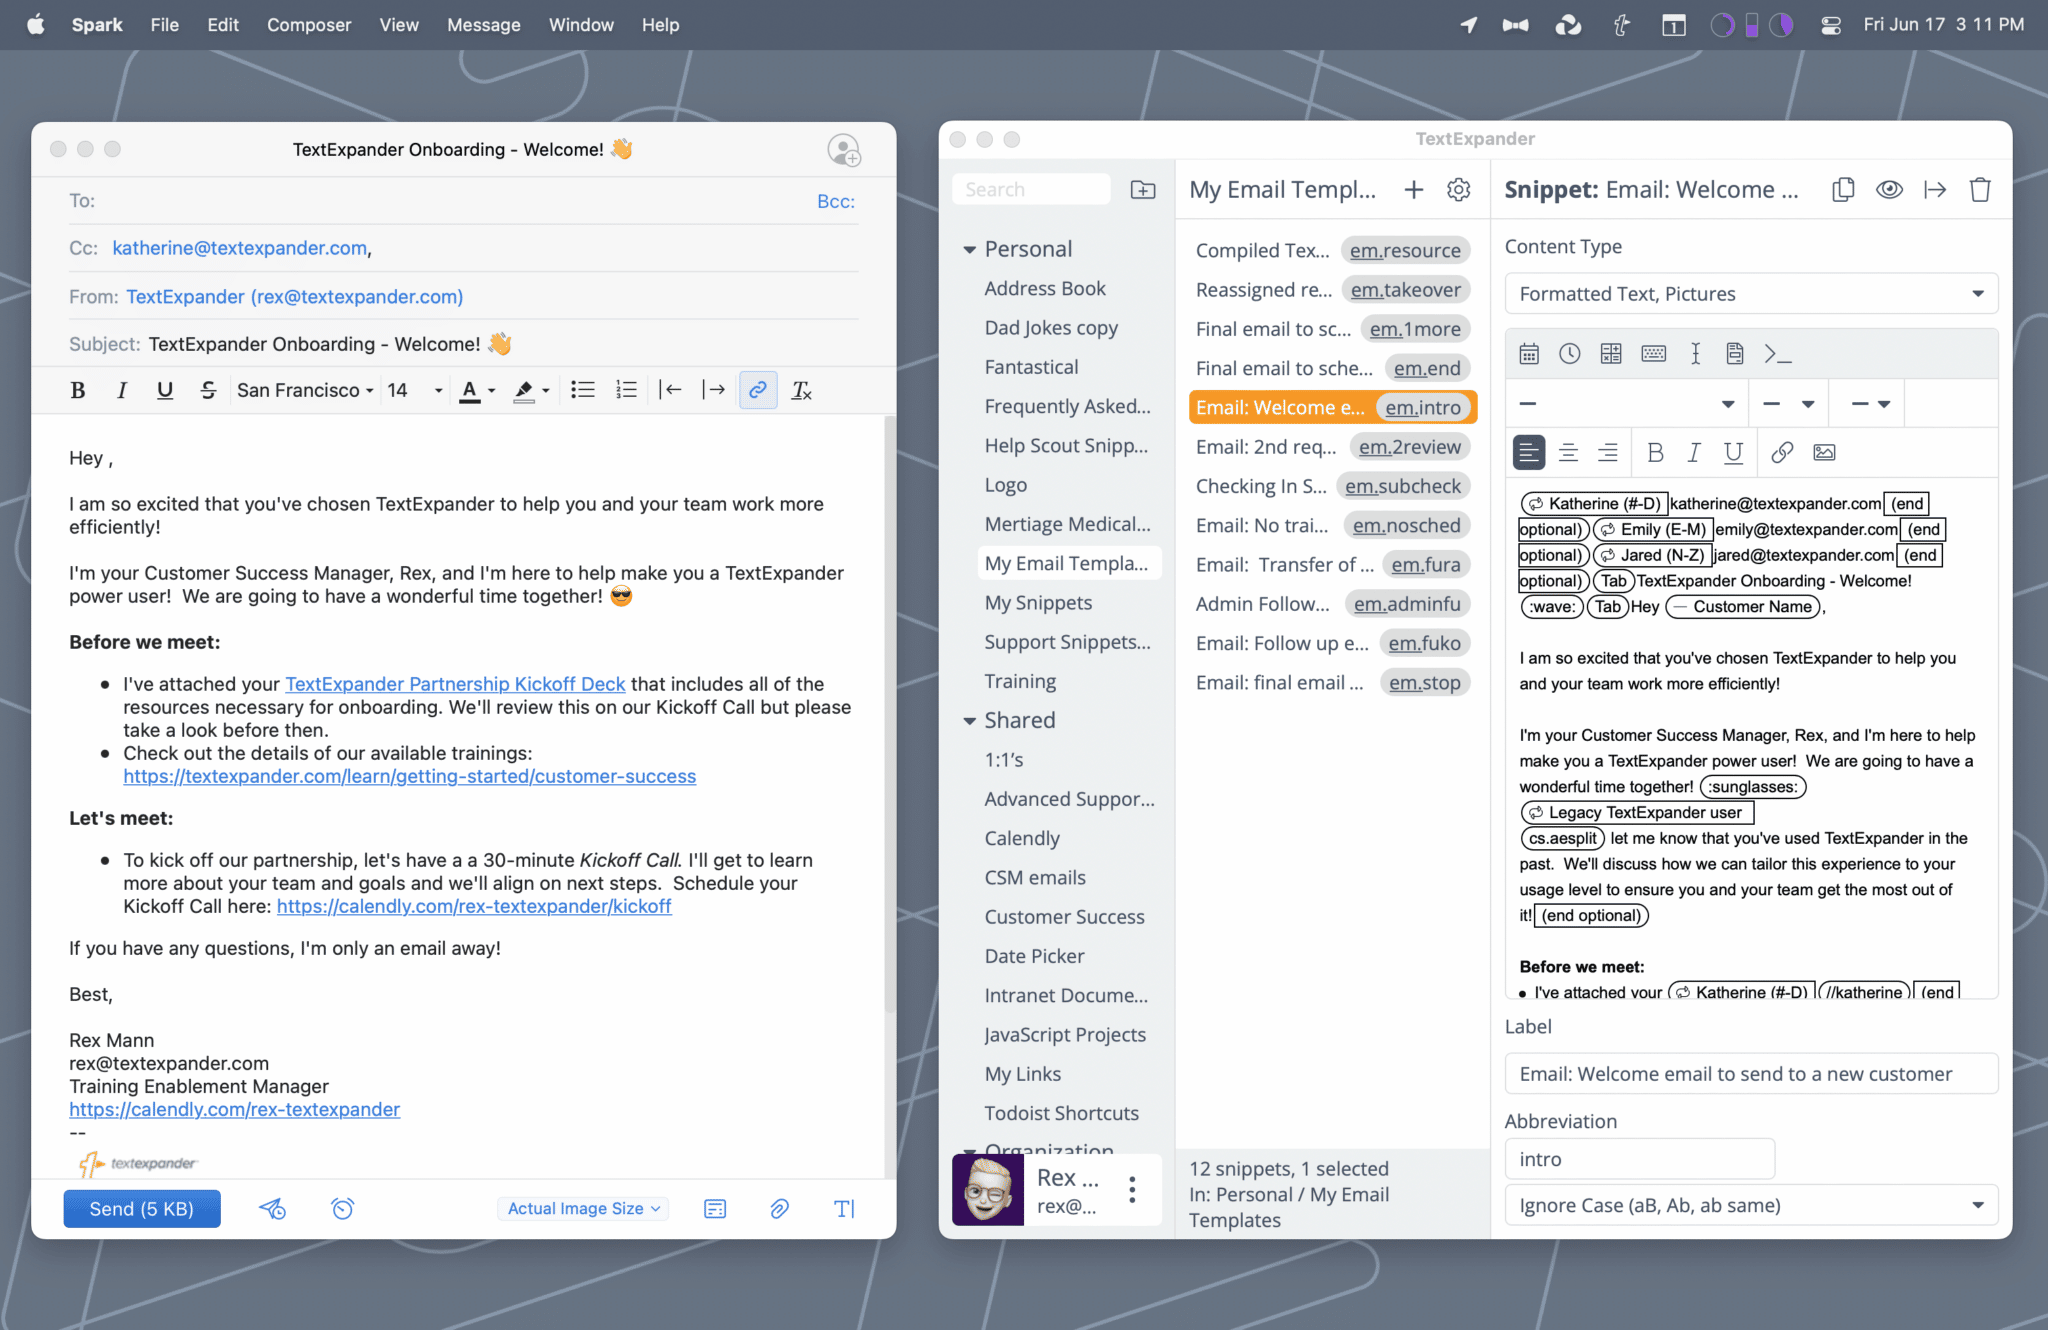This screenshot has width=2048, height=1330.
Task: Open the Ignore Case dropdown
Action: pyautogui.click(x=1751, y=1205)
